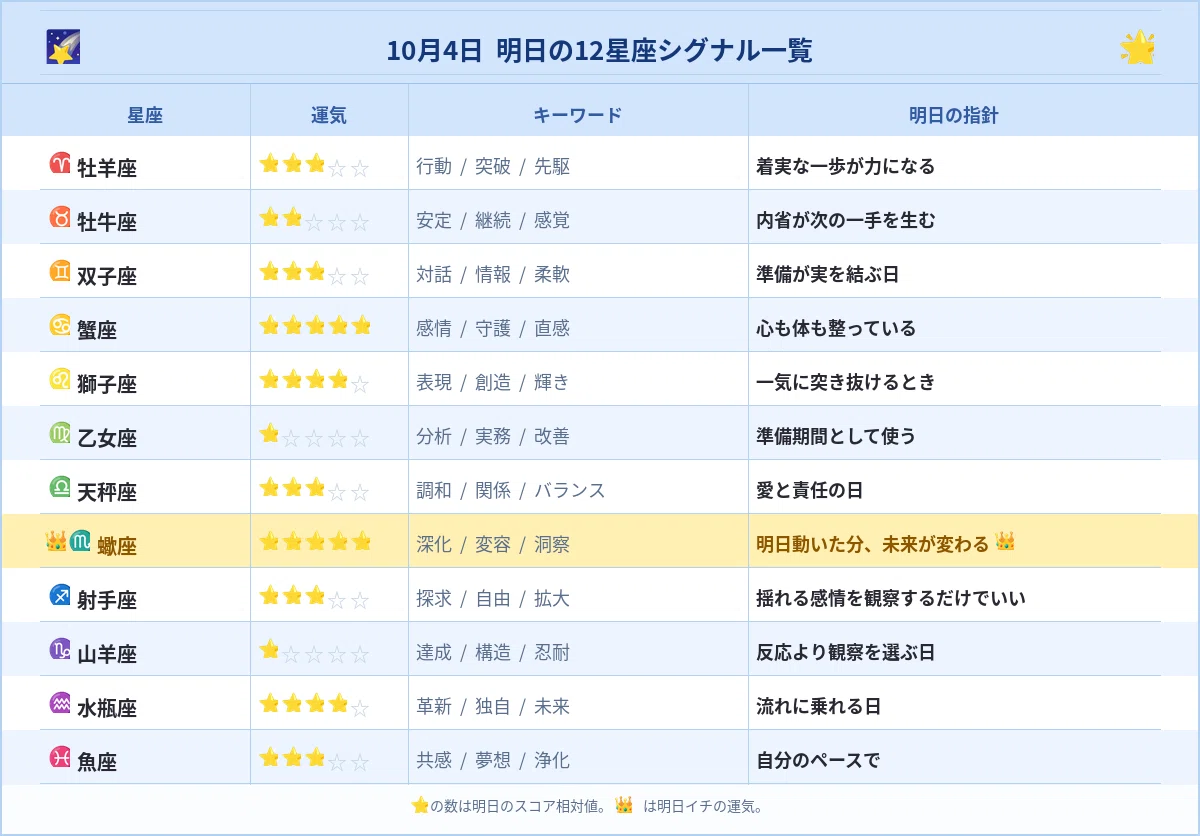Click the guidance text 着実な一歩が力になる

click(x=846, y=166)
